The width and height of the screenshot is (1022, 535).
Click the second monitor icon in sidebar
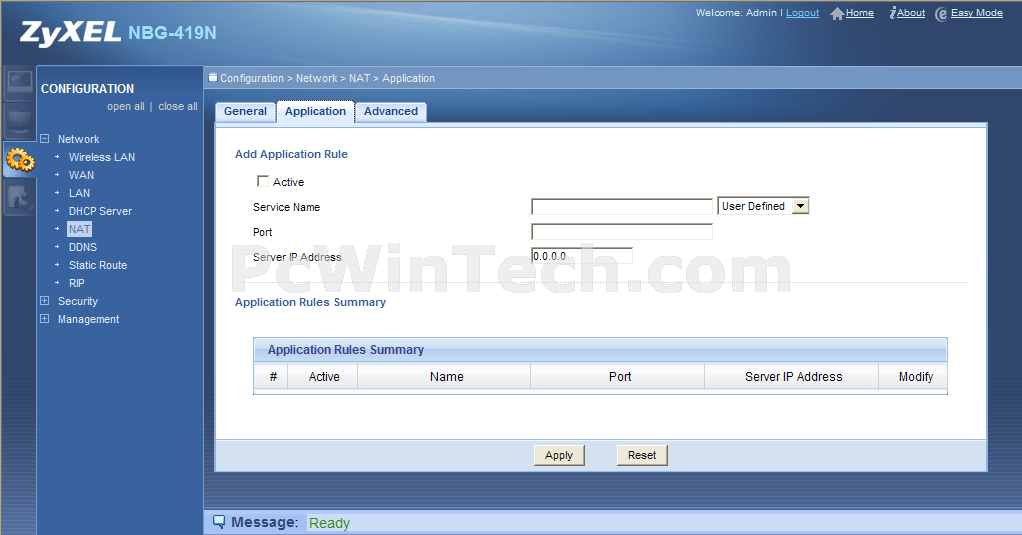(x=20, y=121)
